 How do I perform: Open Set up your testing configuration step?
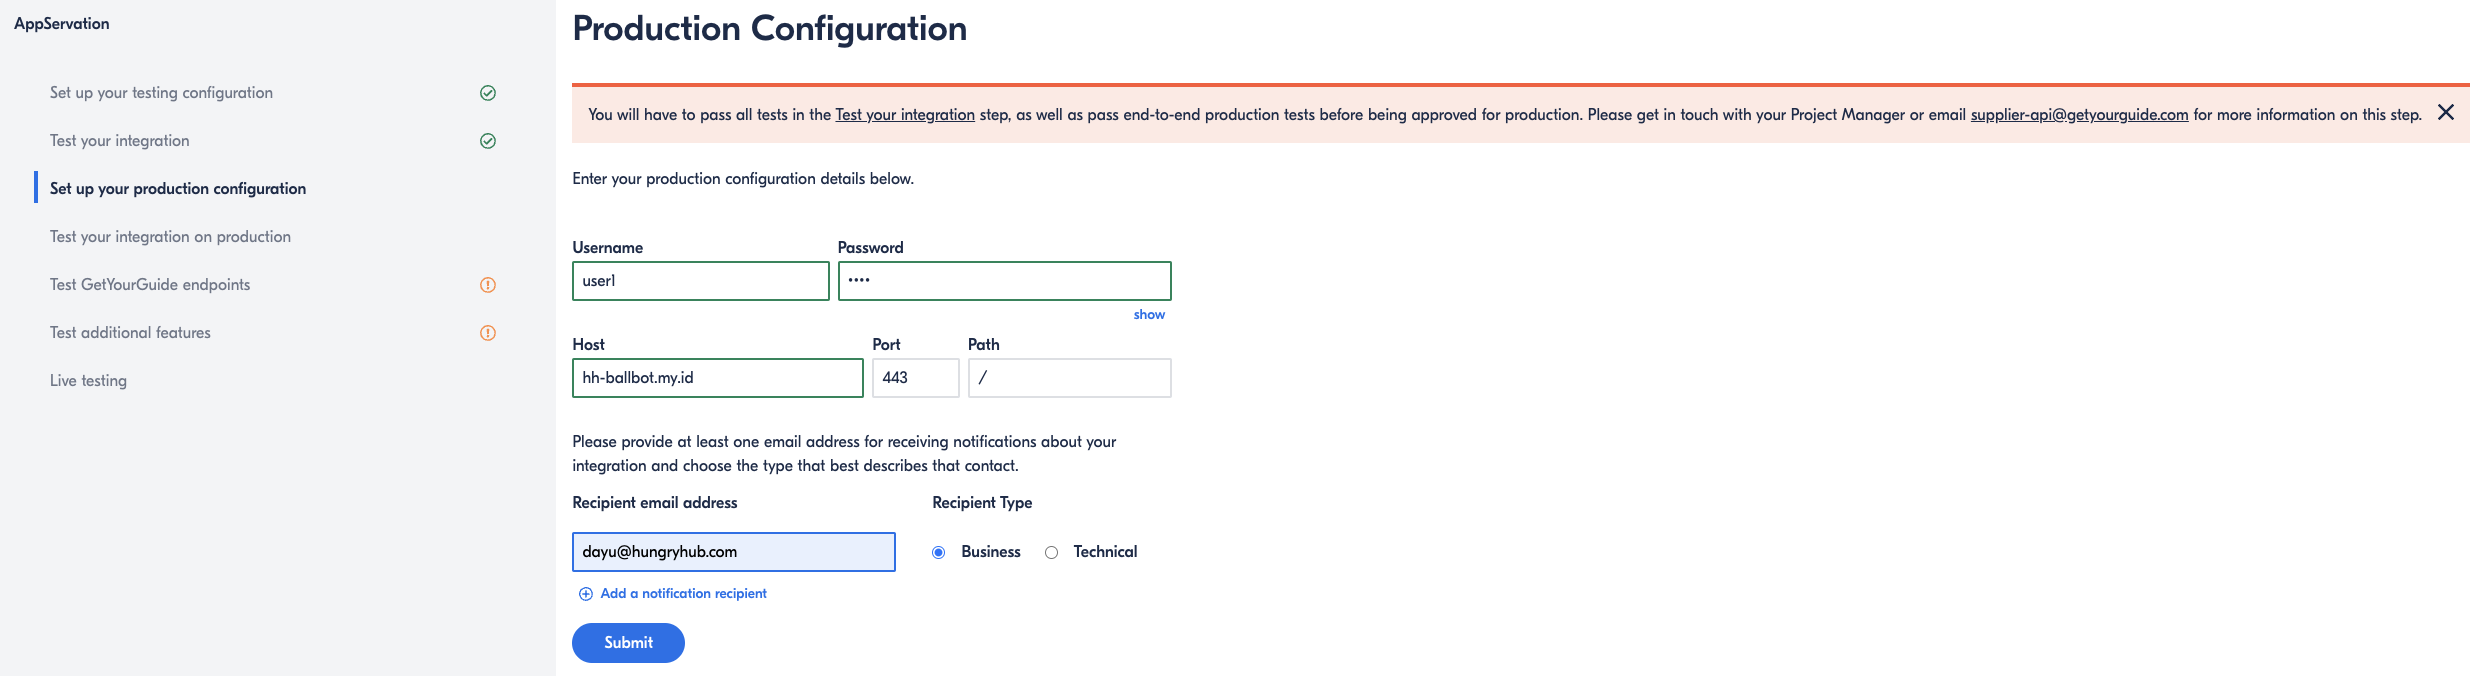pos(161,93)
